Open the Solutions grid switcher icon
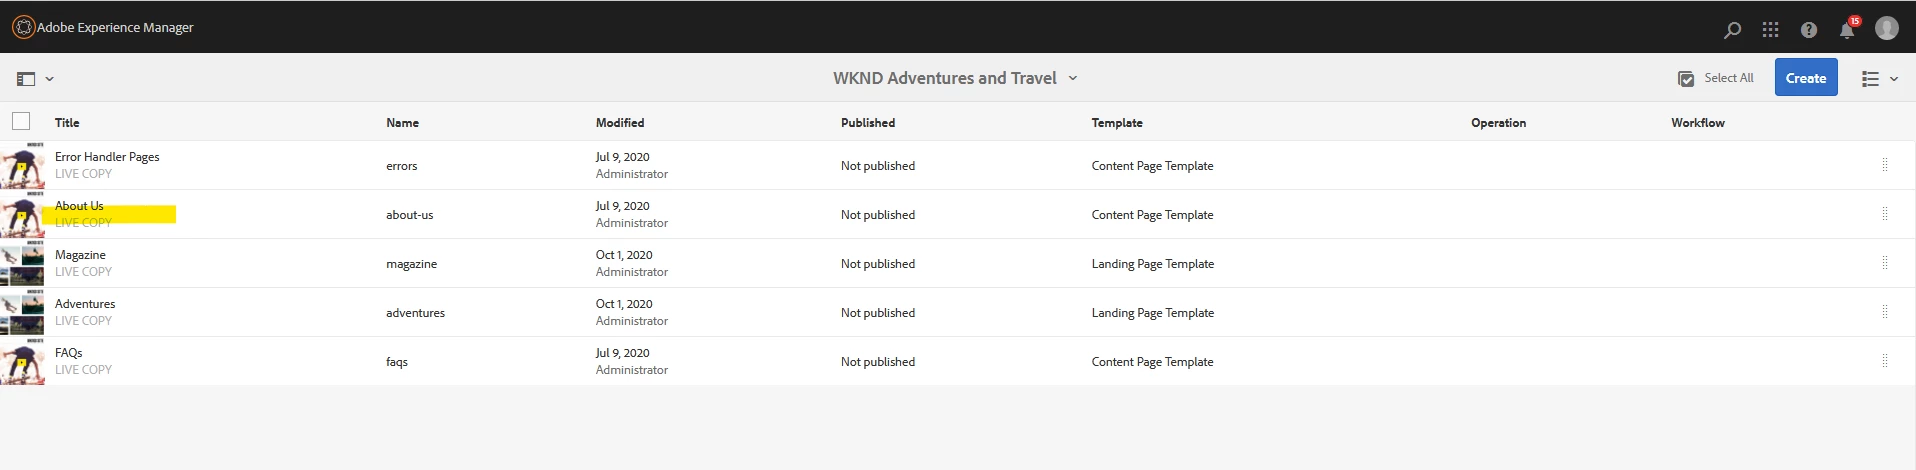 coord(1770,30)
